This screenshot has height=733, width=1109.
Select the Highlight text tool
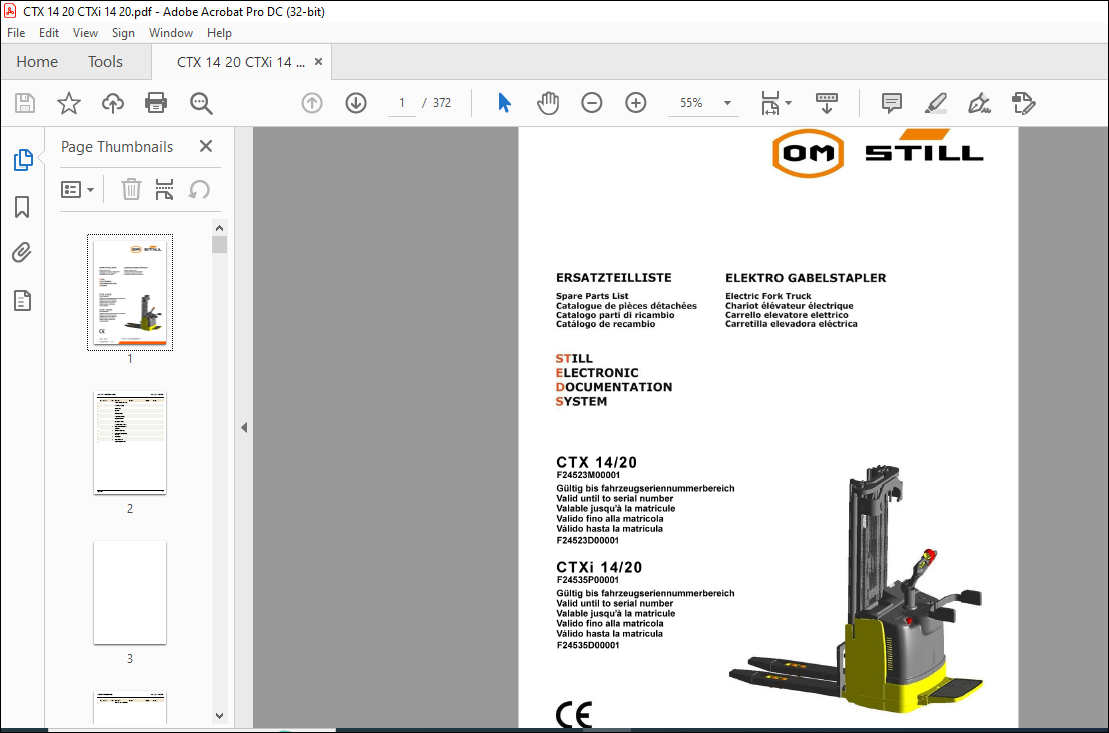click(936, 103)
